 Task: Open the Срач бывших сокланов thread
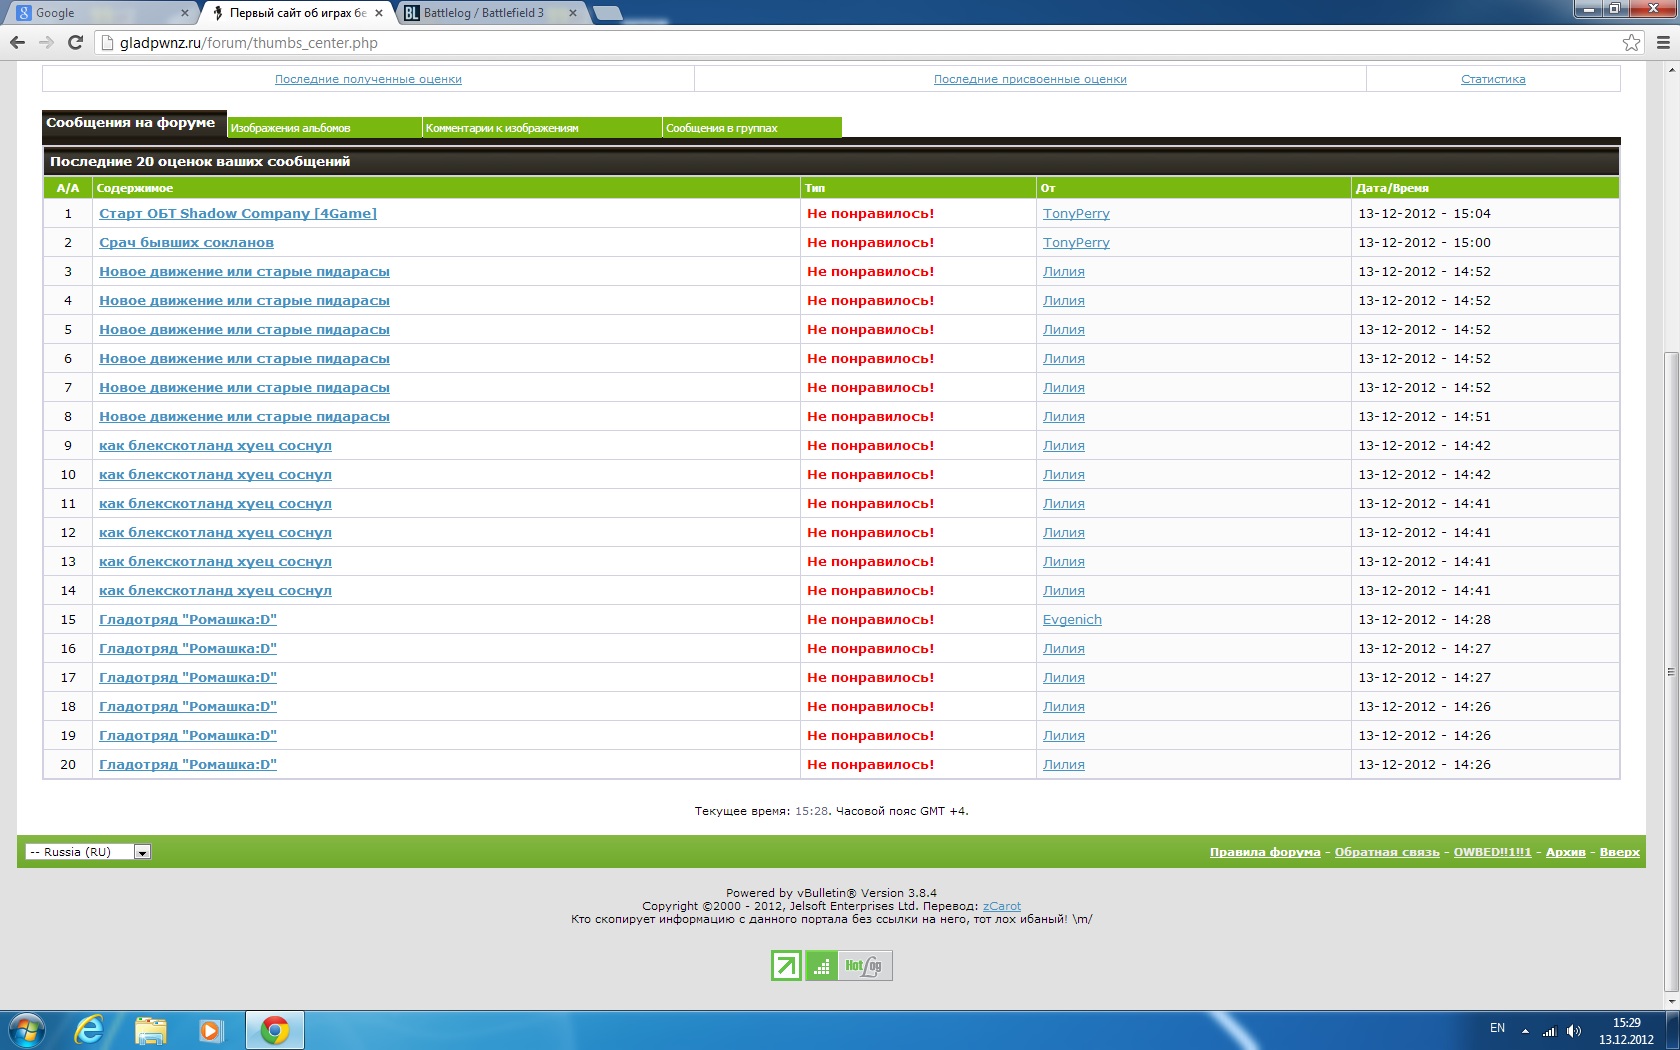(186, 242)
